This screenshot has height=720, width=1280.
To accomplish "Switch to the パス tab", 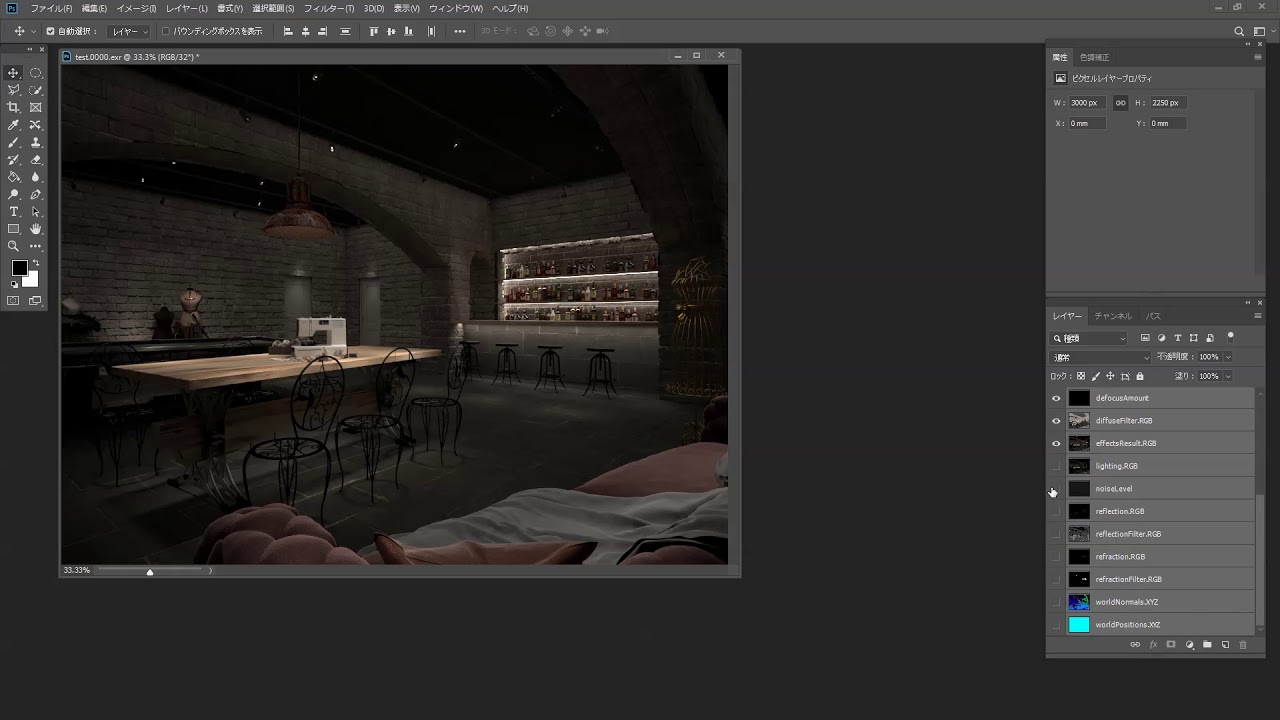I will pos(1153,316).
